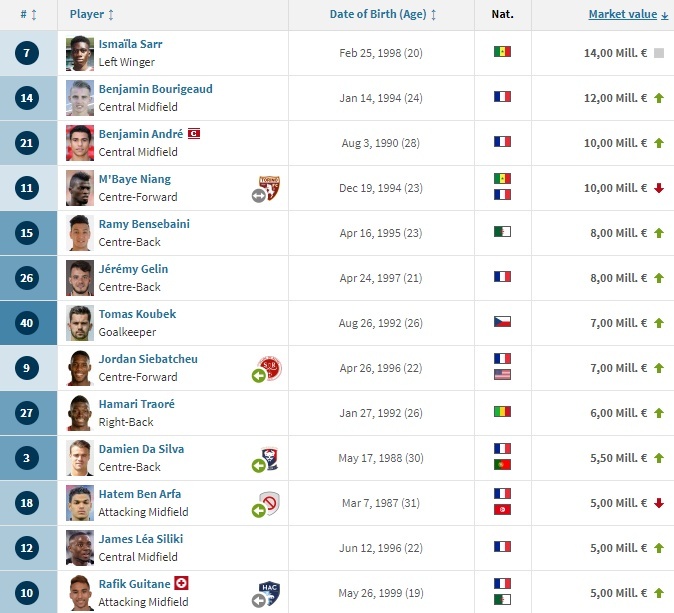Click Tomas Koubek's player photo thumbnail
This screenshot has height=613, width=674.
(79, 322)
